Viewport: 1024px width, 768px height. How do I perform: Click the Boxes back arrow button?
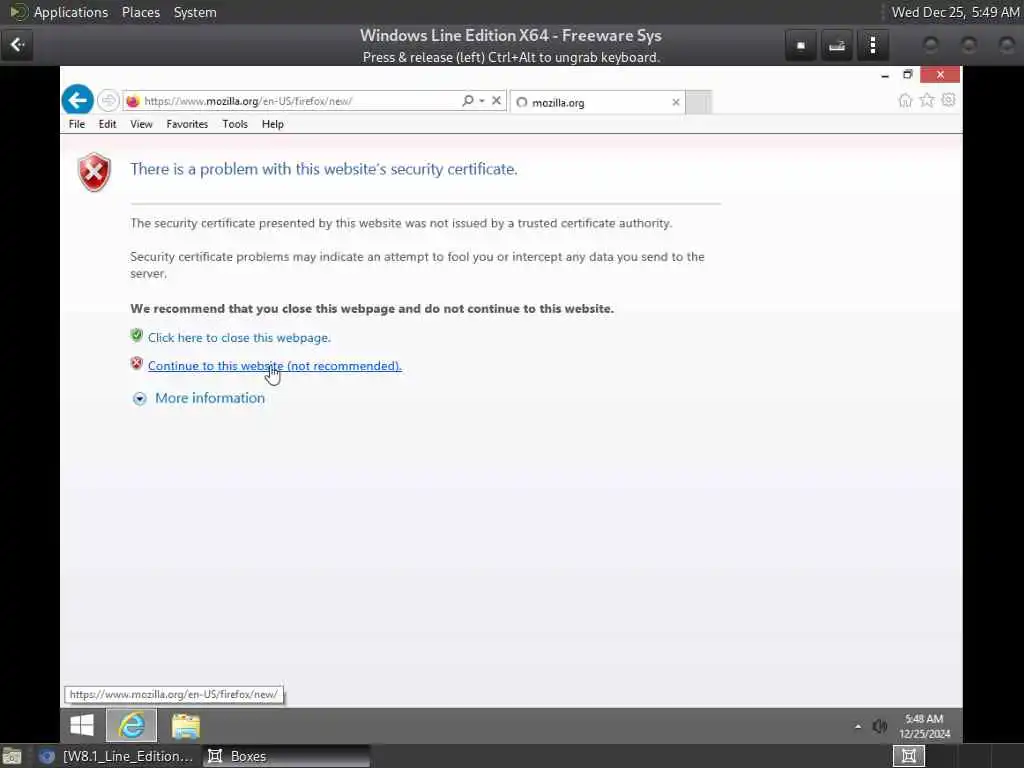click(18, 45)
